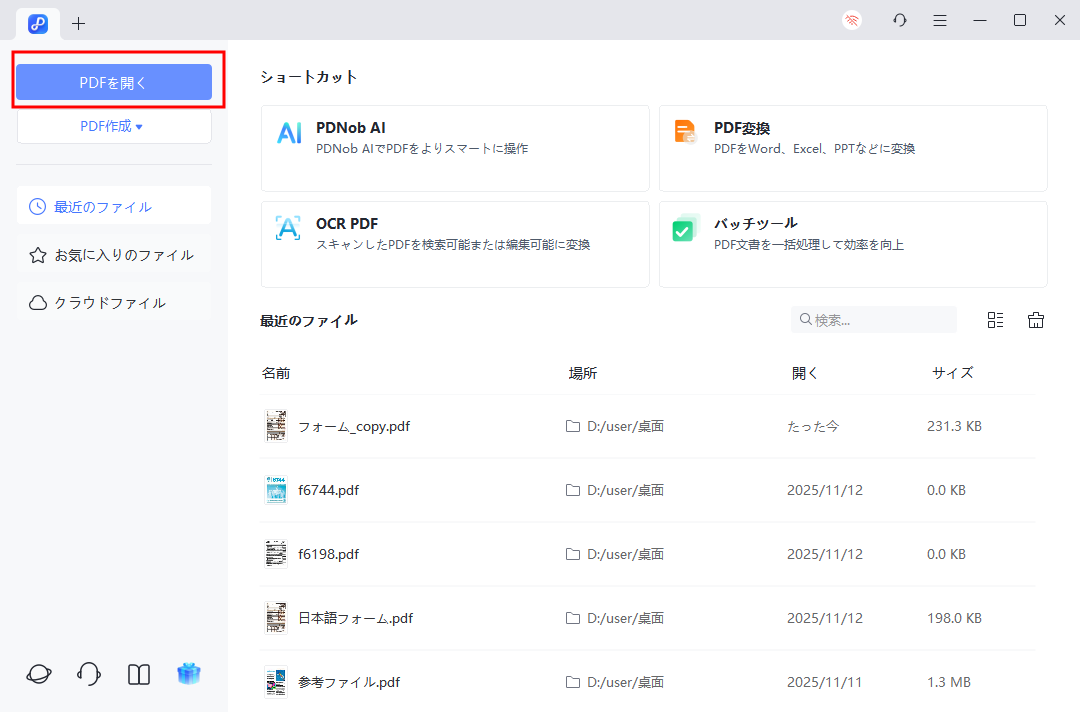Open the hamburger menu in the titlebar
Viewport: 1080px width, 712px height.
(x=939, y=19)
